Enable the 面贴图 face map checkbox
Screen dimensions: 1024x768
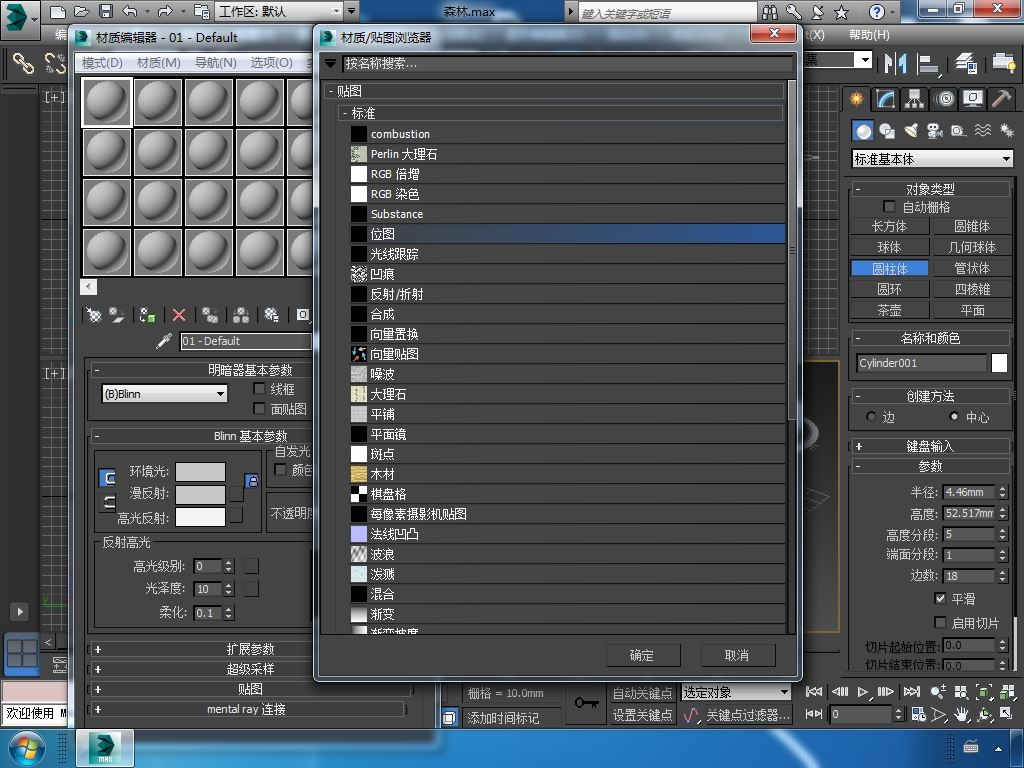tap(259, 409)
